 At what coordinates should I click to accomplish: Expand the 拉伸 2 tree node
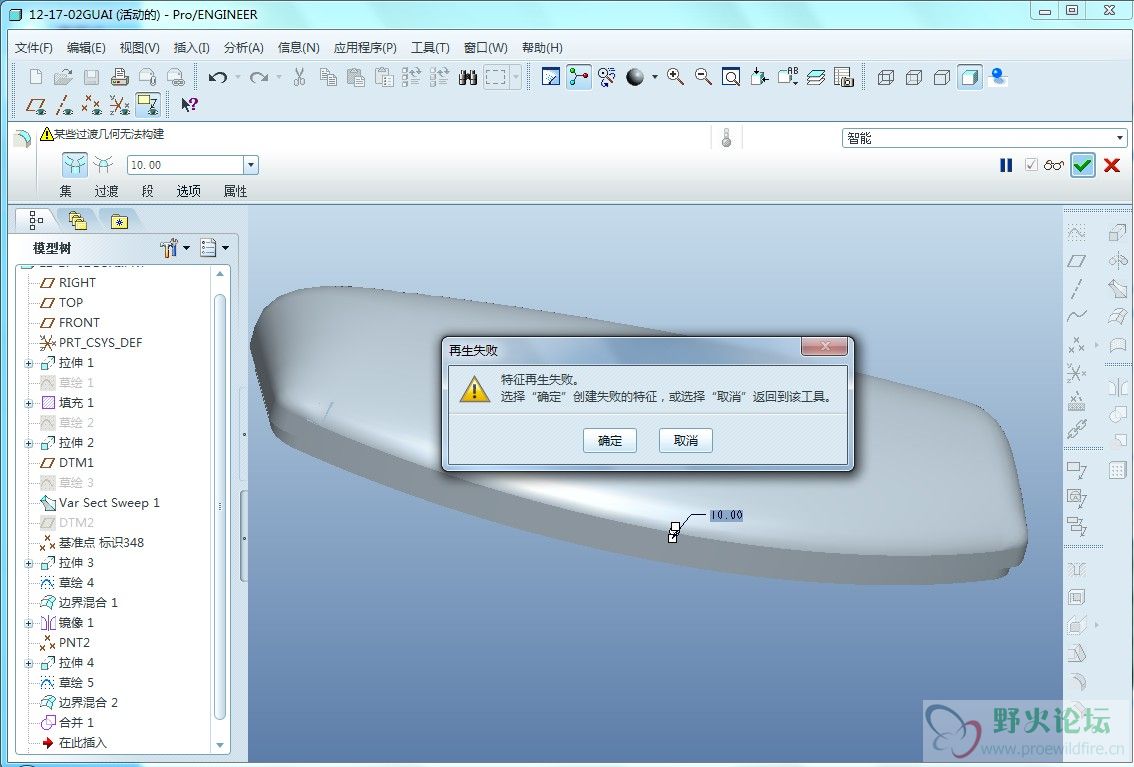click(29, 443)
